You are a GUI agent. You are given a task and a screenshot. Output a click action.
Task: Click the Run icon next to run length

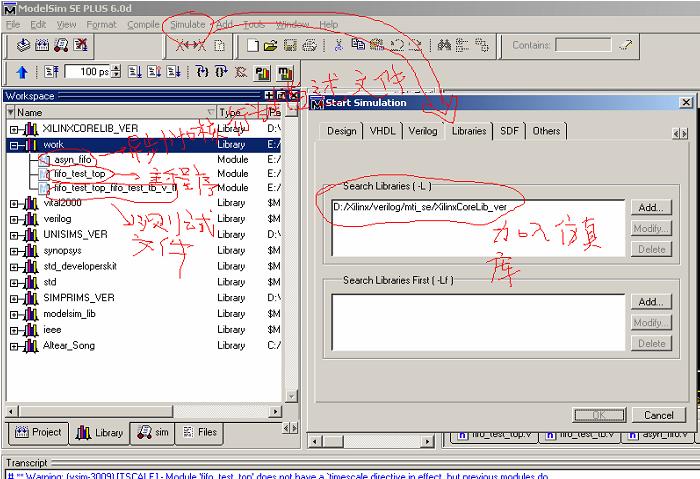pos(135,72)
